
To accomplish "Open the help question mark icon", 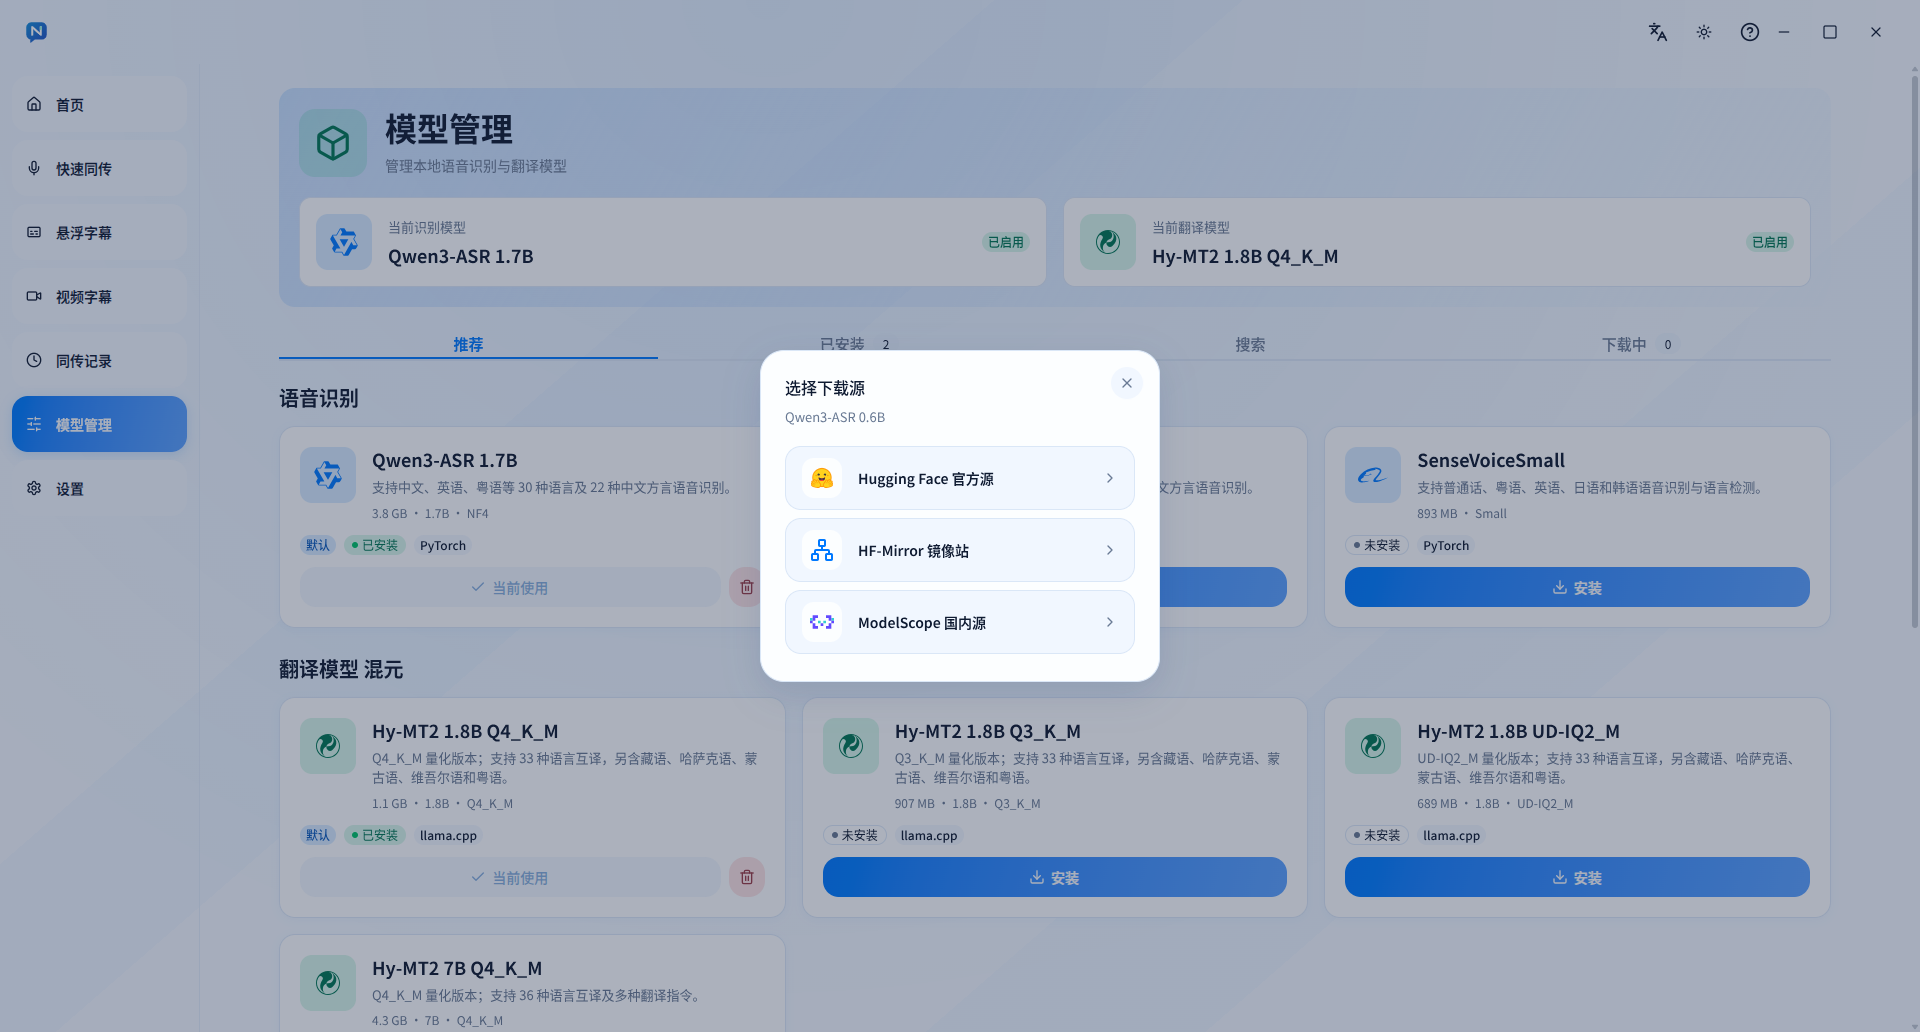I will 1750,32.
